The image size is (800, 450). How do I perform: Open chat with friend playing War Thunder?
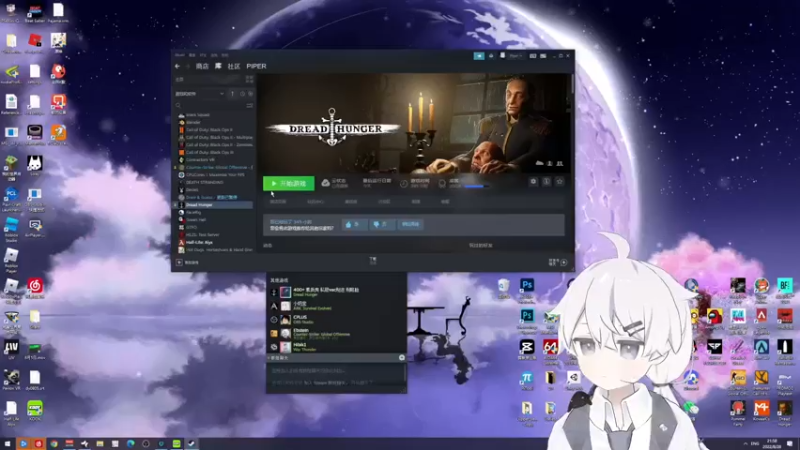(x=337, y=347)
